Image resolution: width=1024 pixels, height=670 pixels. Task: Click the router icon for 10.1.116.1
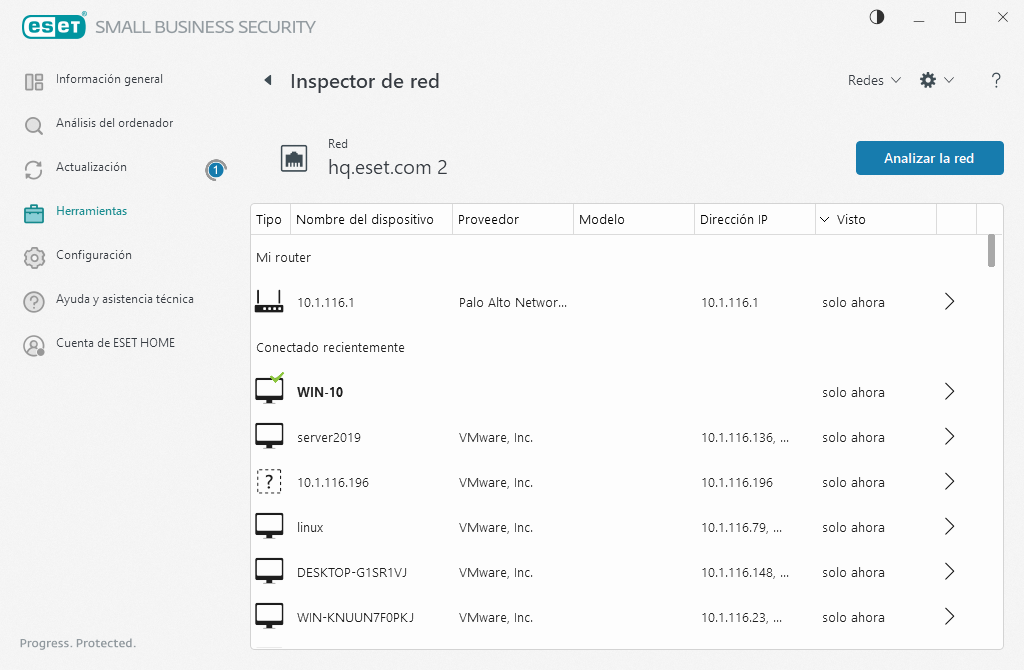coord(269,301)
